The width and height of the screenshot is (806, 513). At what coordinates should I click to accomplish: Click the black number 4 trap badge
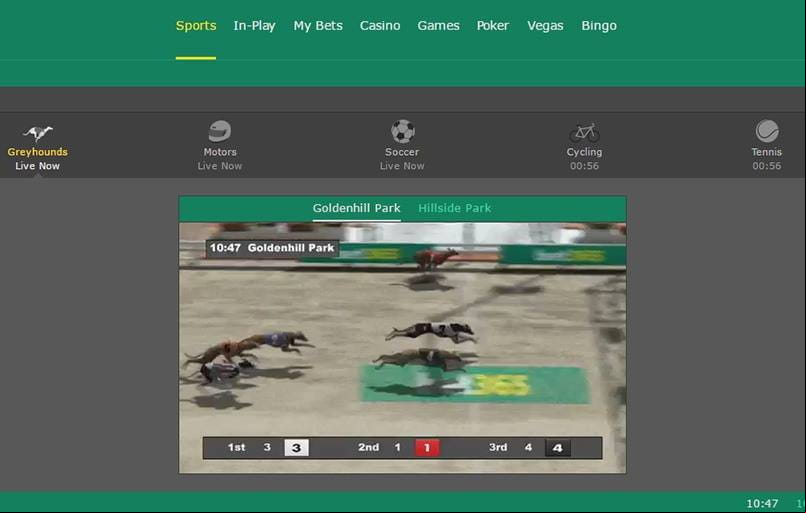tap(558, 448)
